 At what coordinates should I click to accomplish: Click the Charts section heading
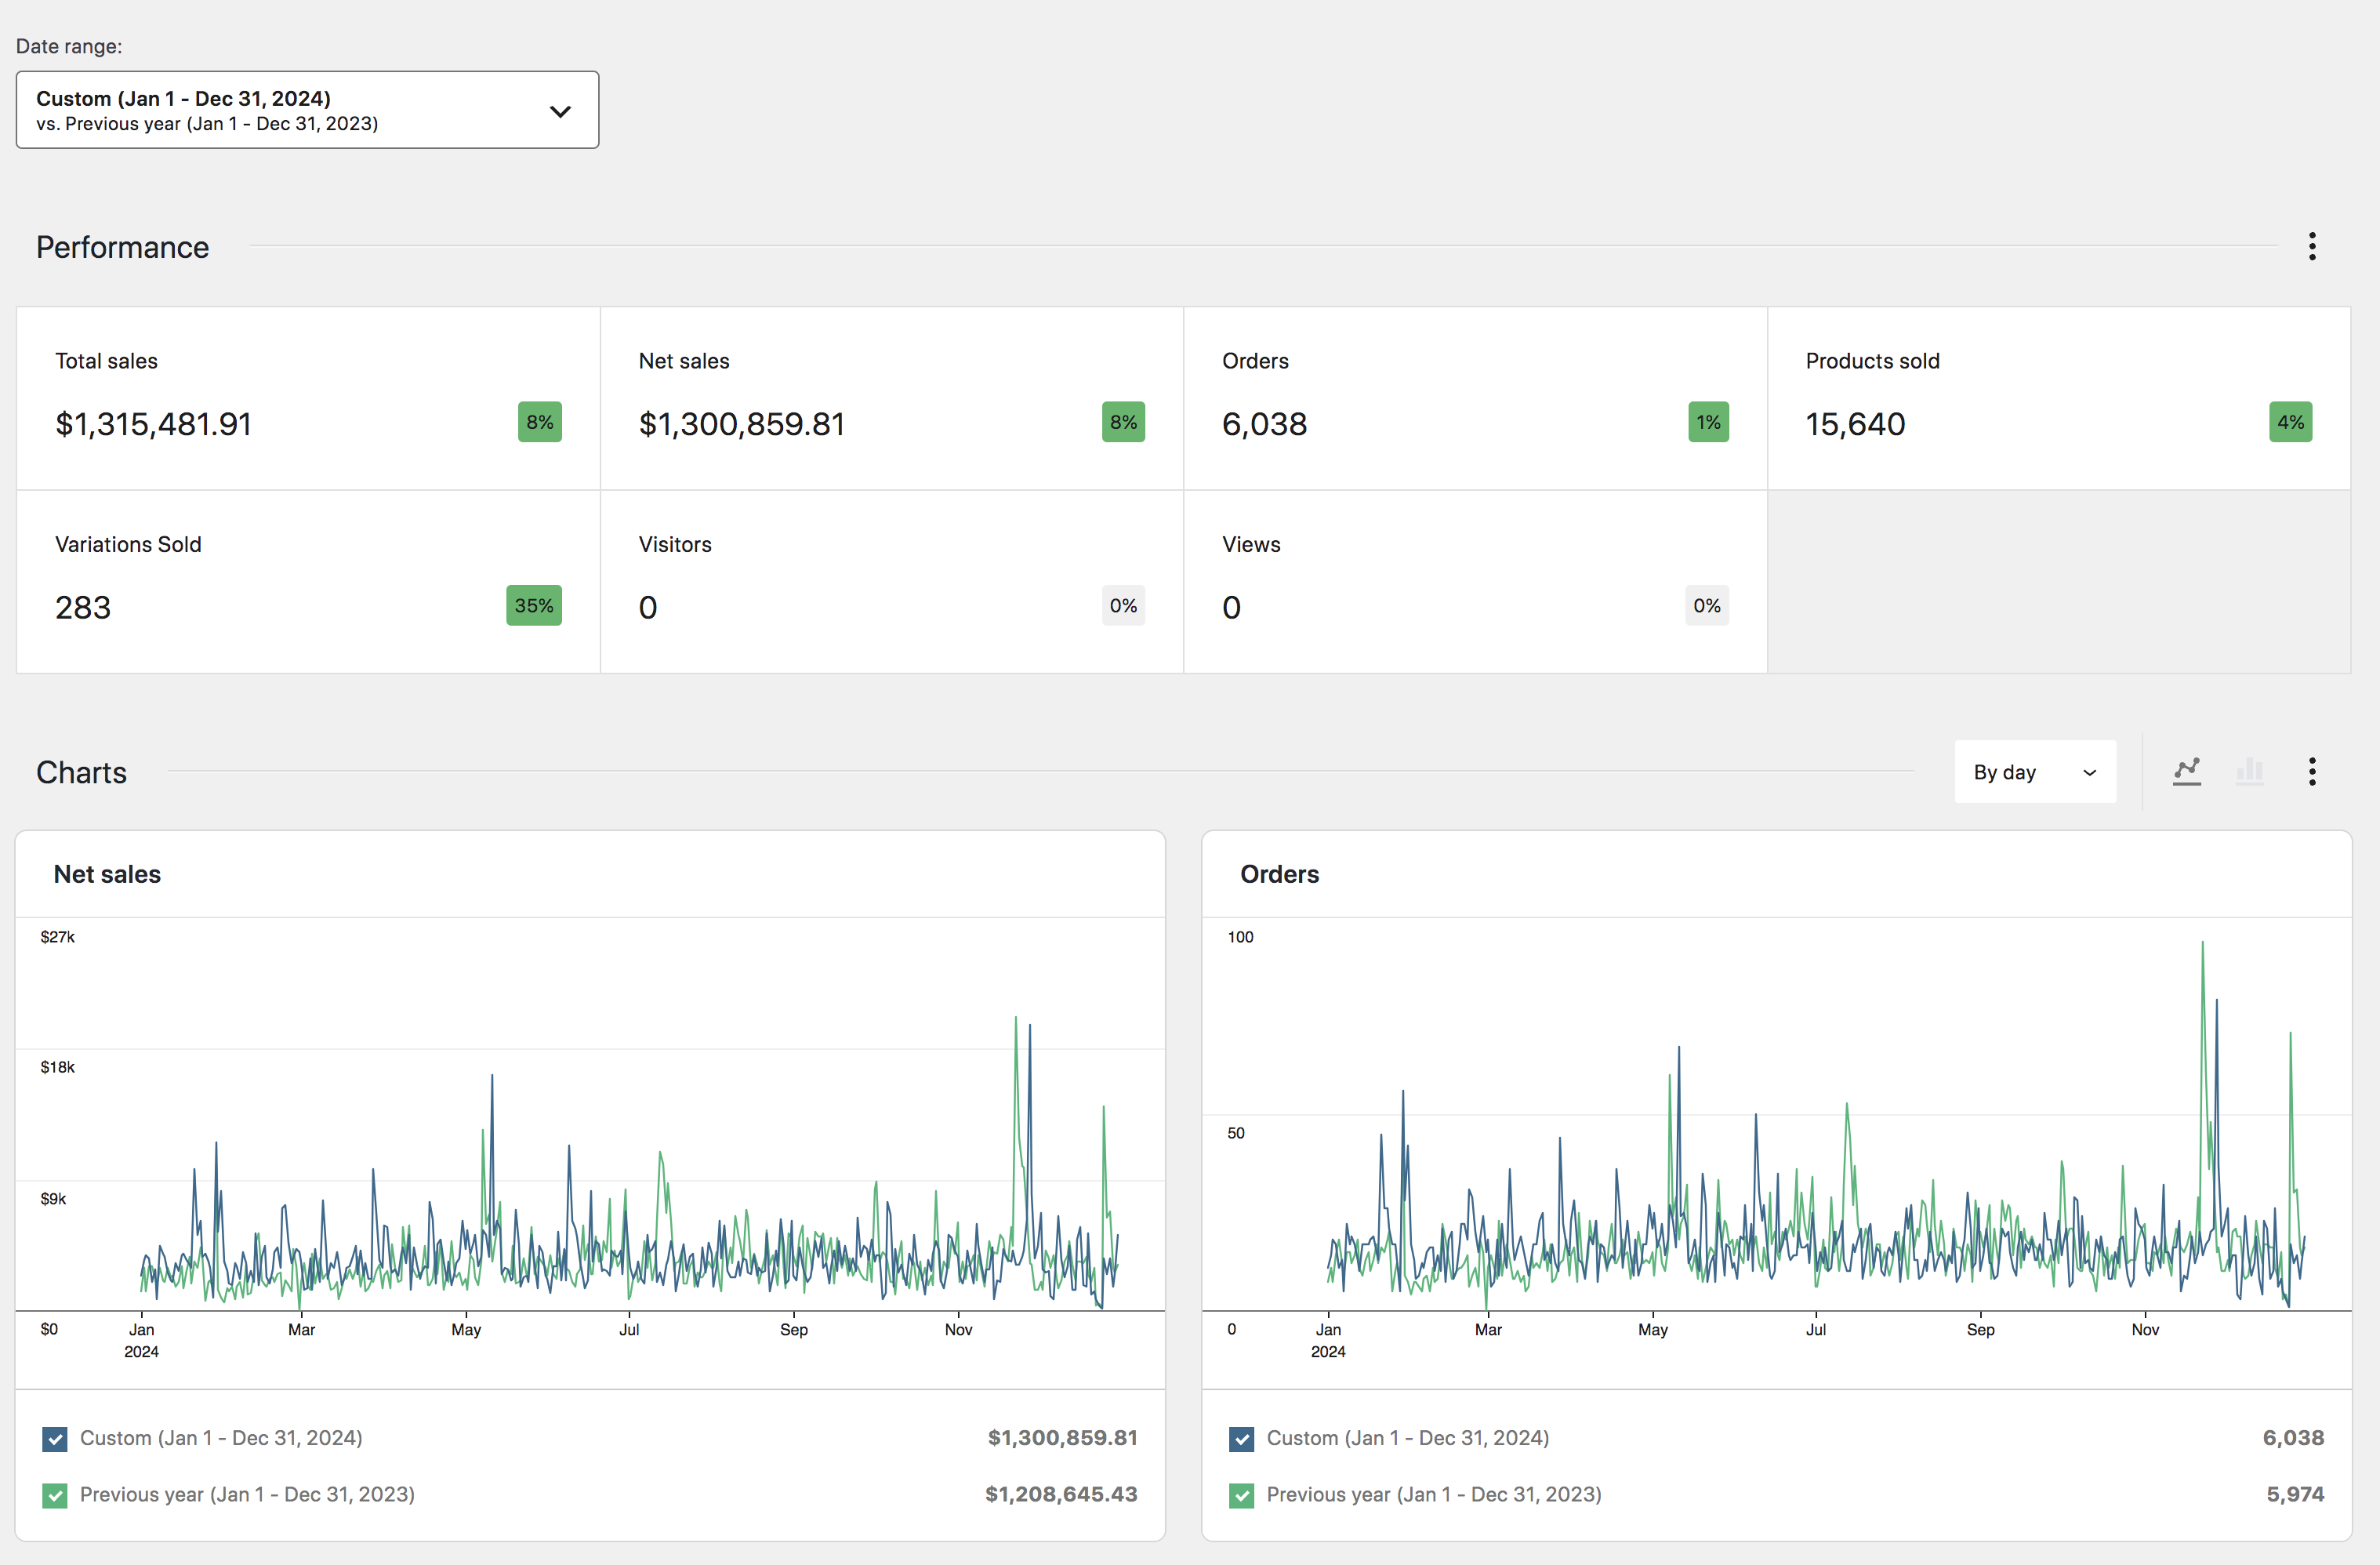point(81,772)
